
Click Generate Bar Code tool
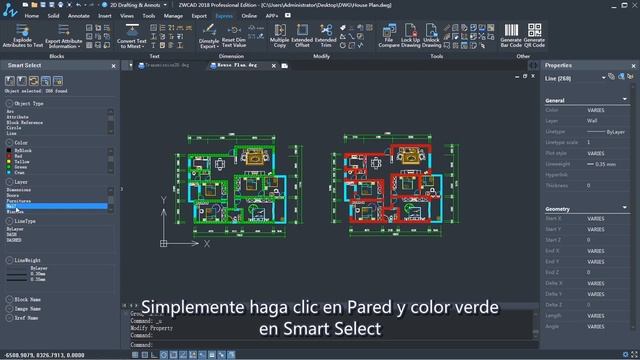[x=511, y=36]
